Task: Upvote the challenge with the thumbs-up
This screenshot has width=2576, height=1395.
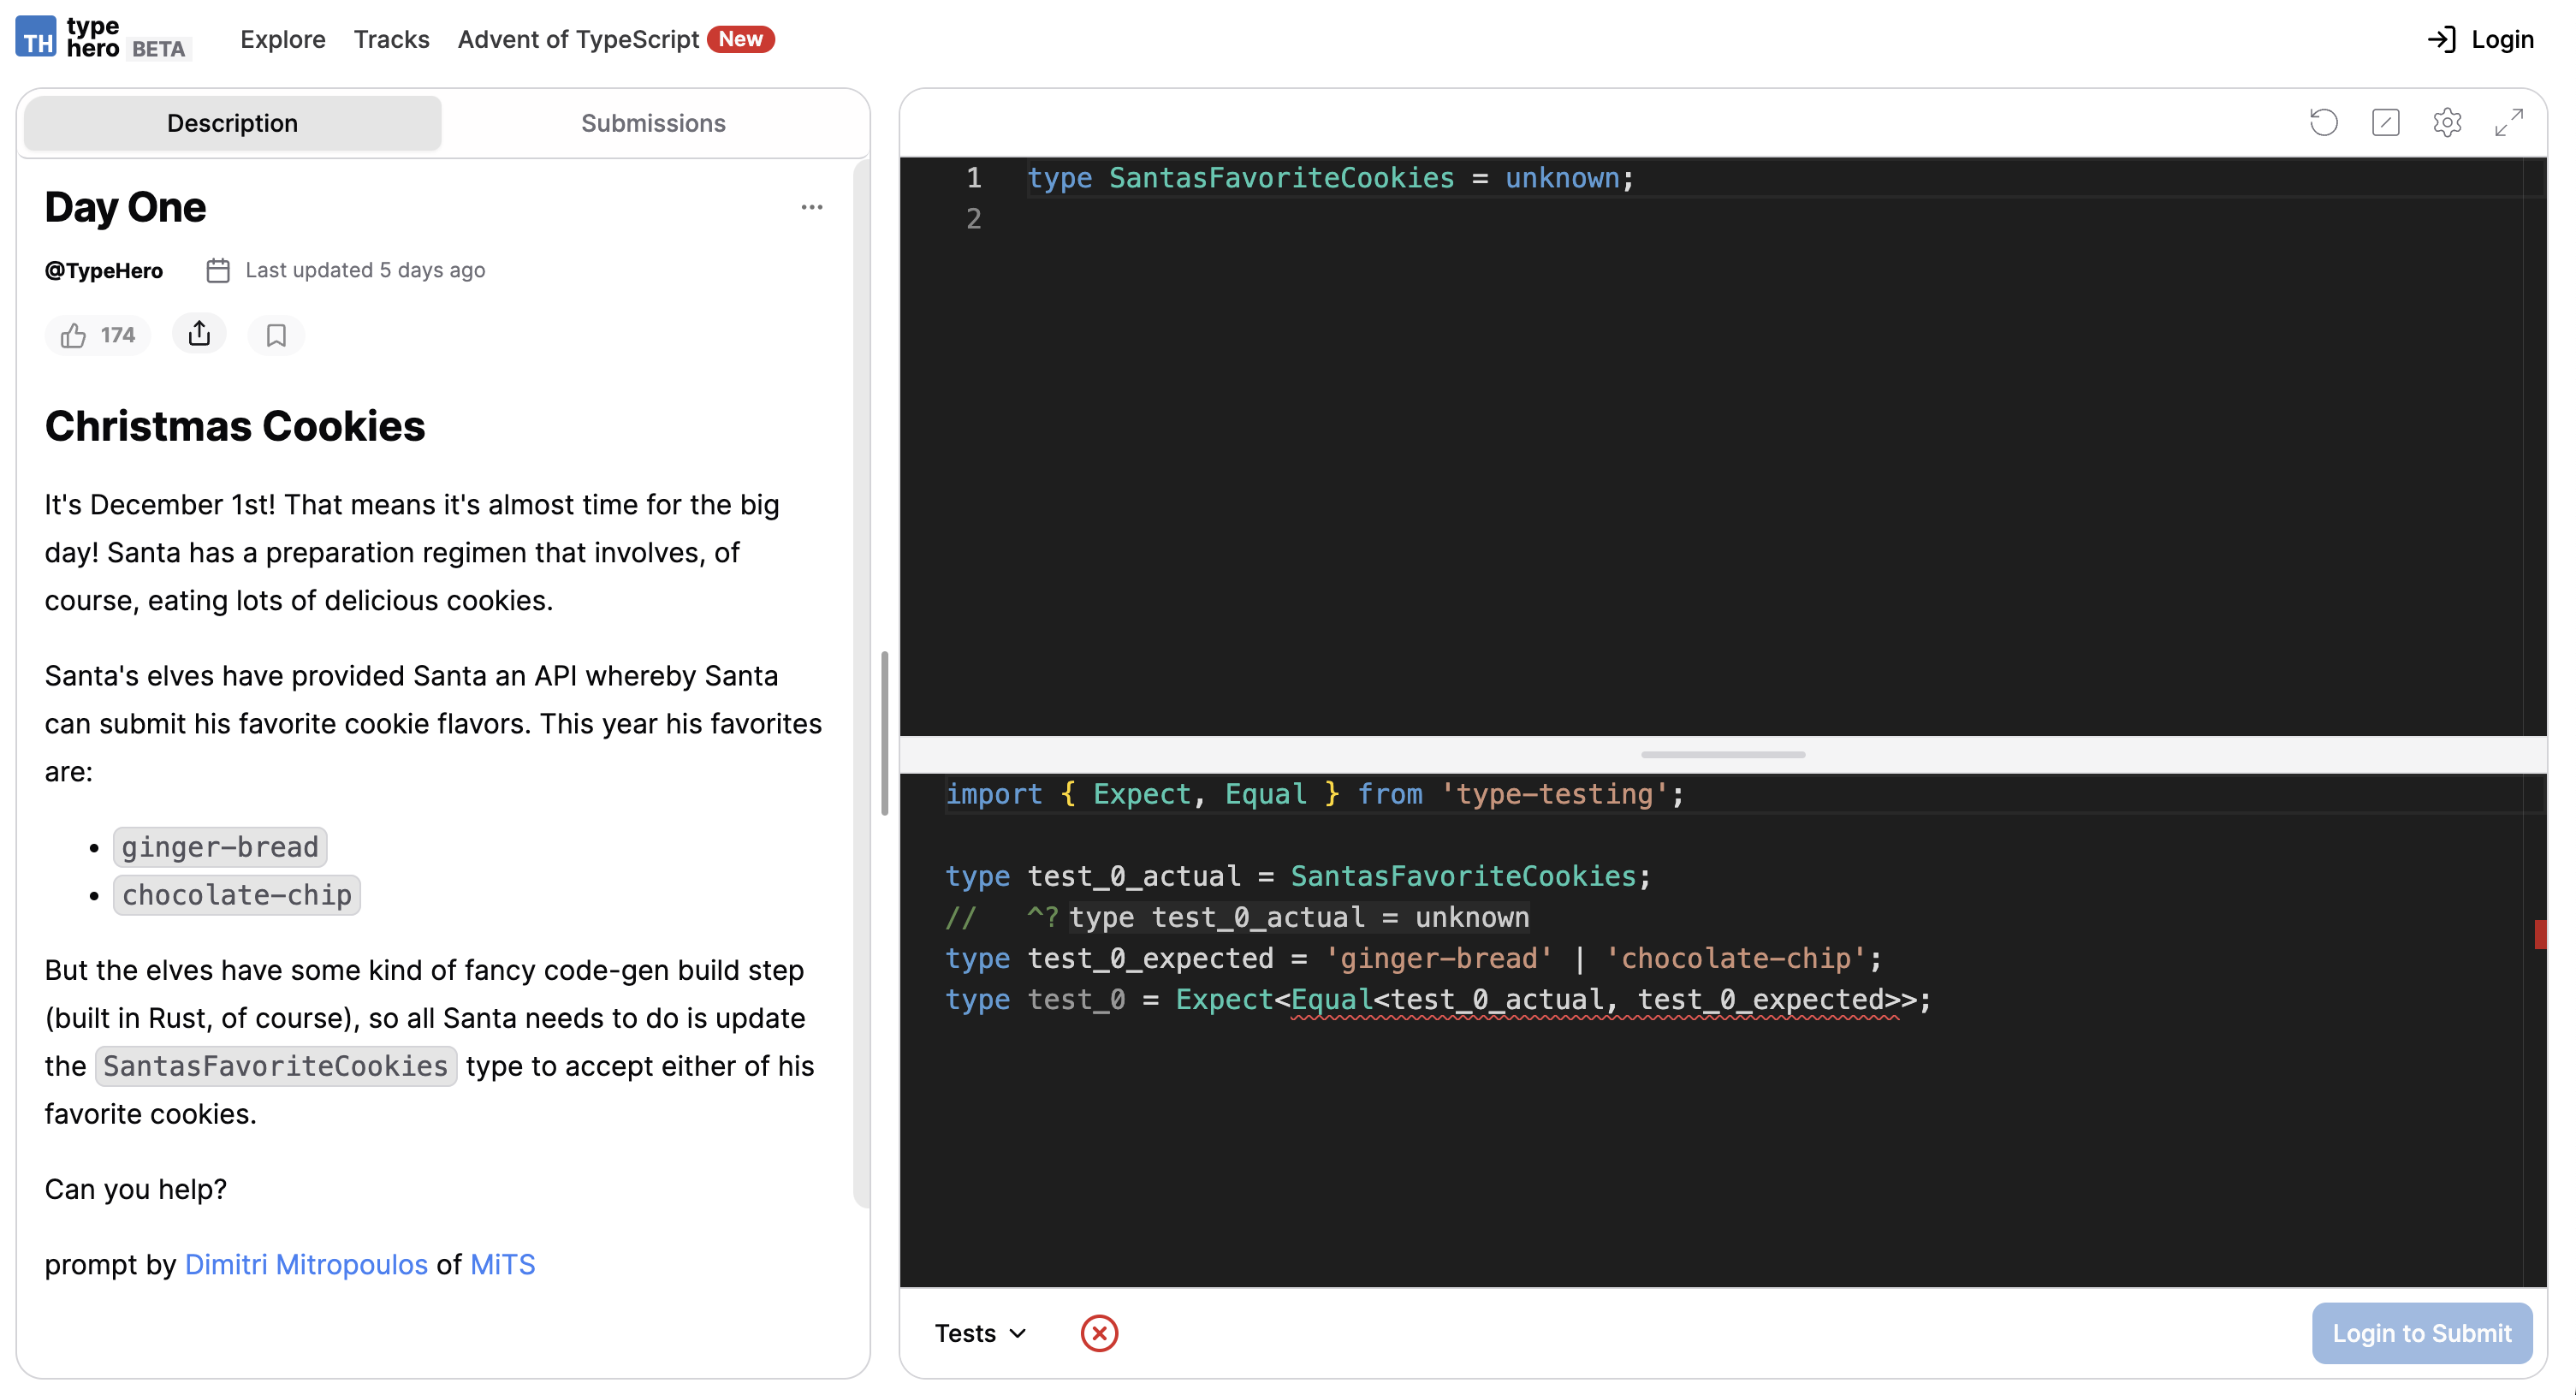Action: [x=97, y=334]
